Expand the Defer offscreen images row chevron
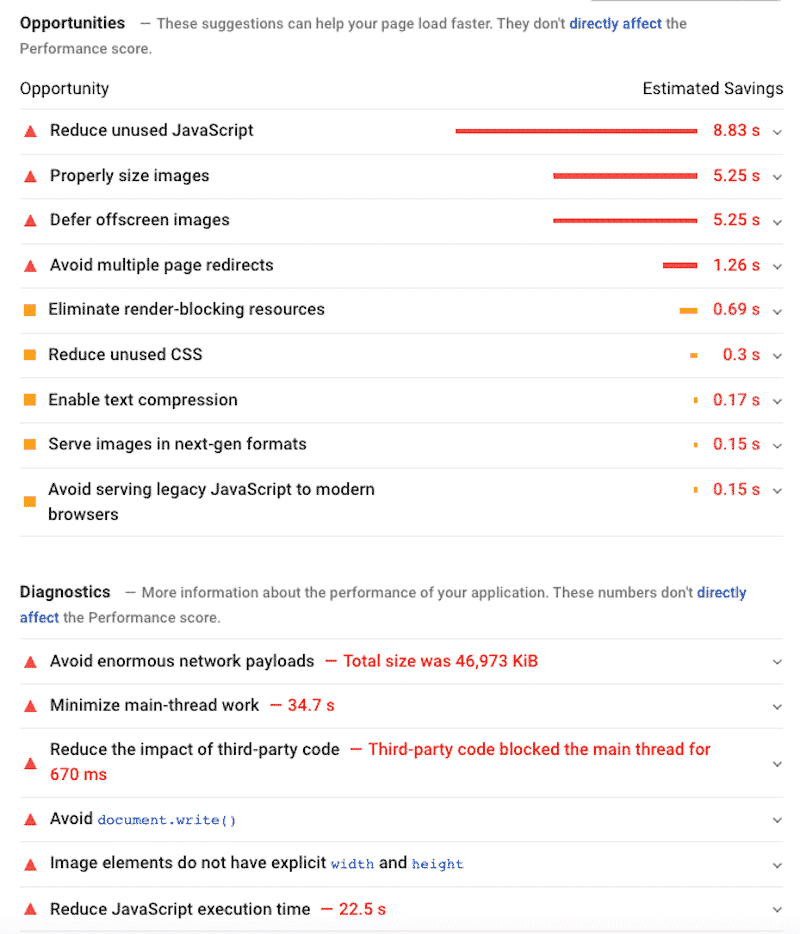The height and width of the screenshot is (934, 800). [777, 221]
